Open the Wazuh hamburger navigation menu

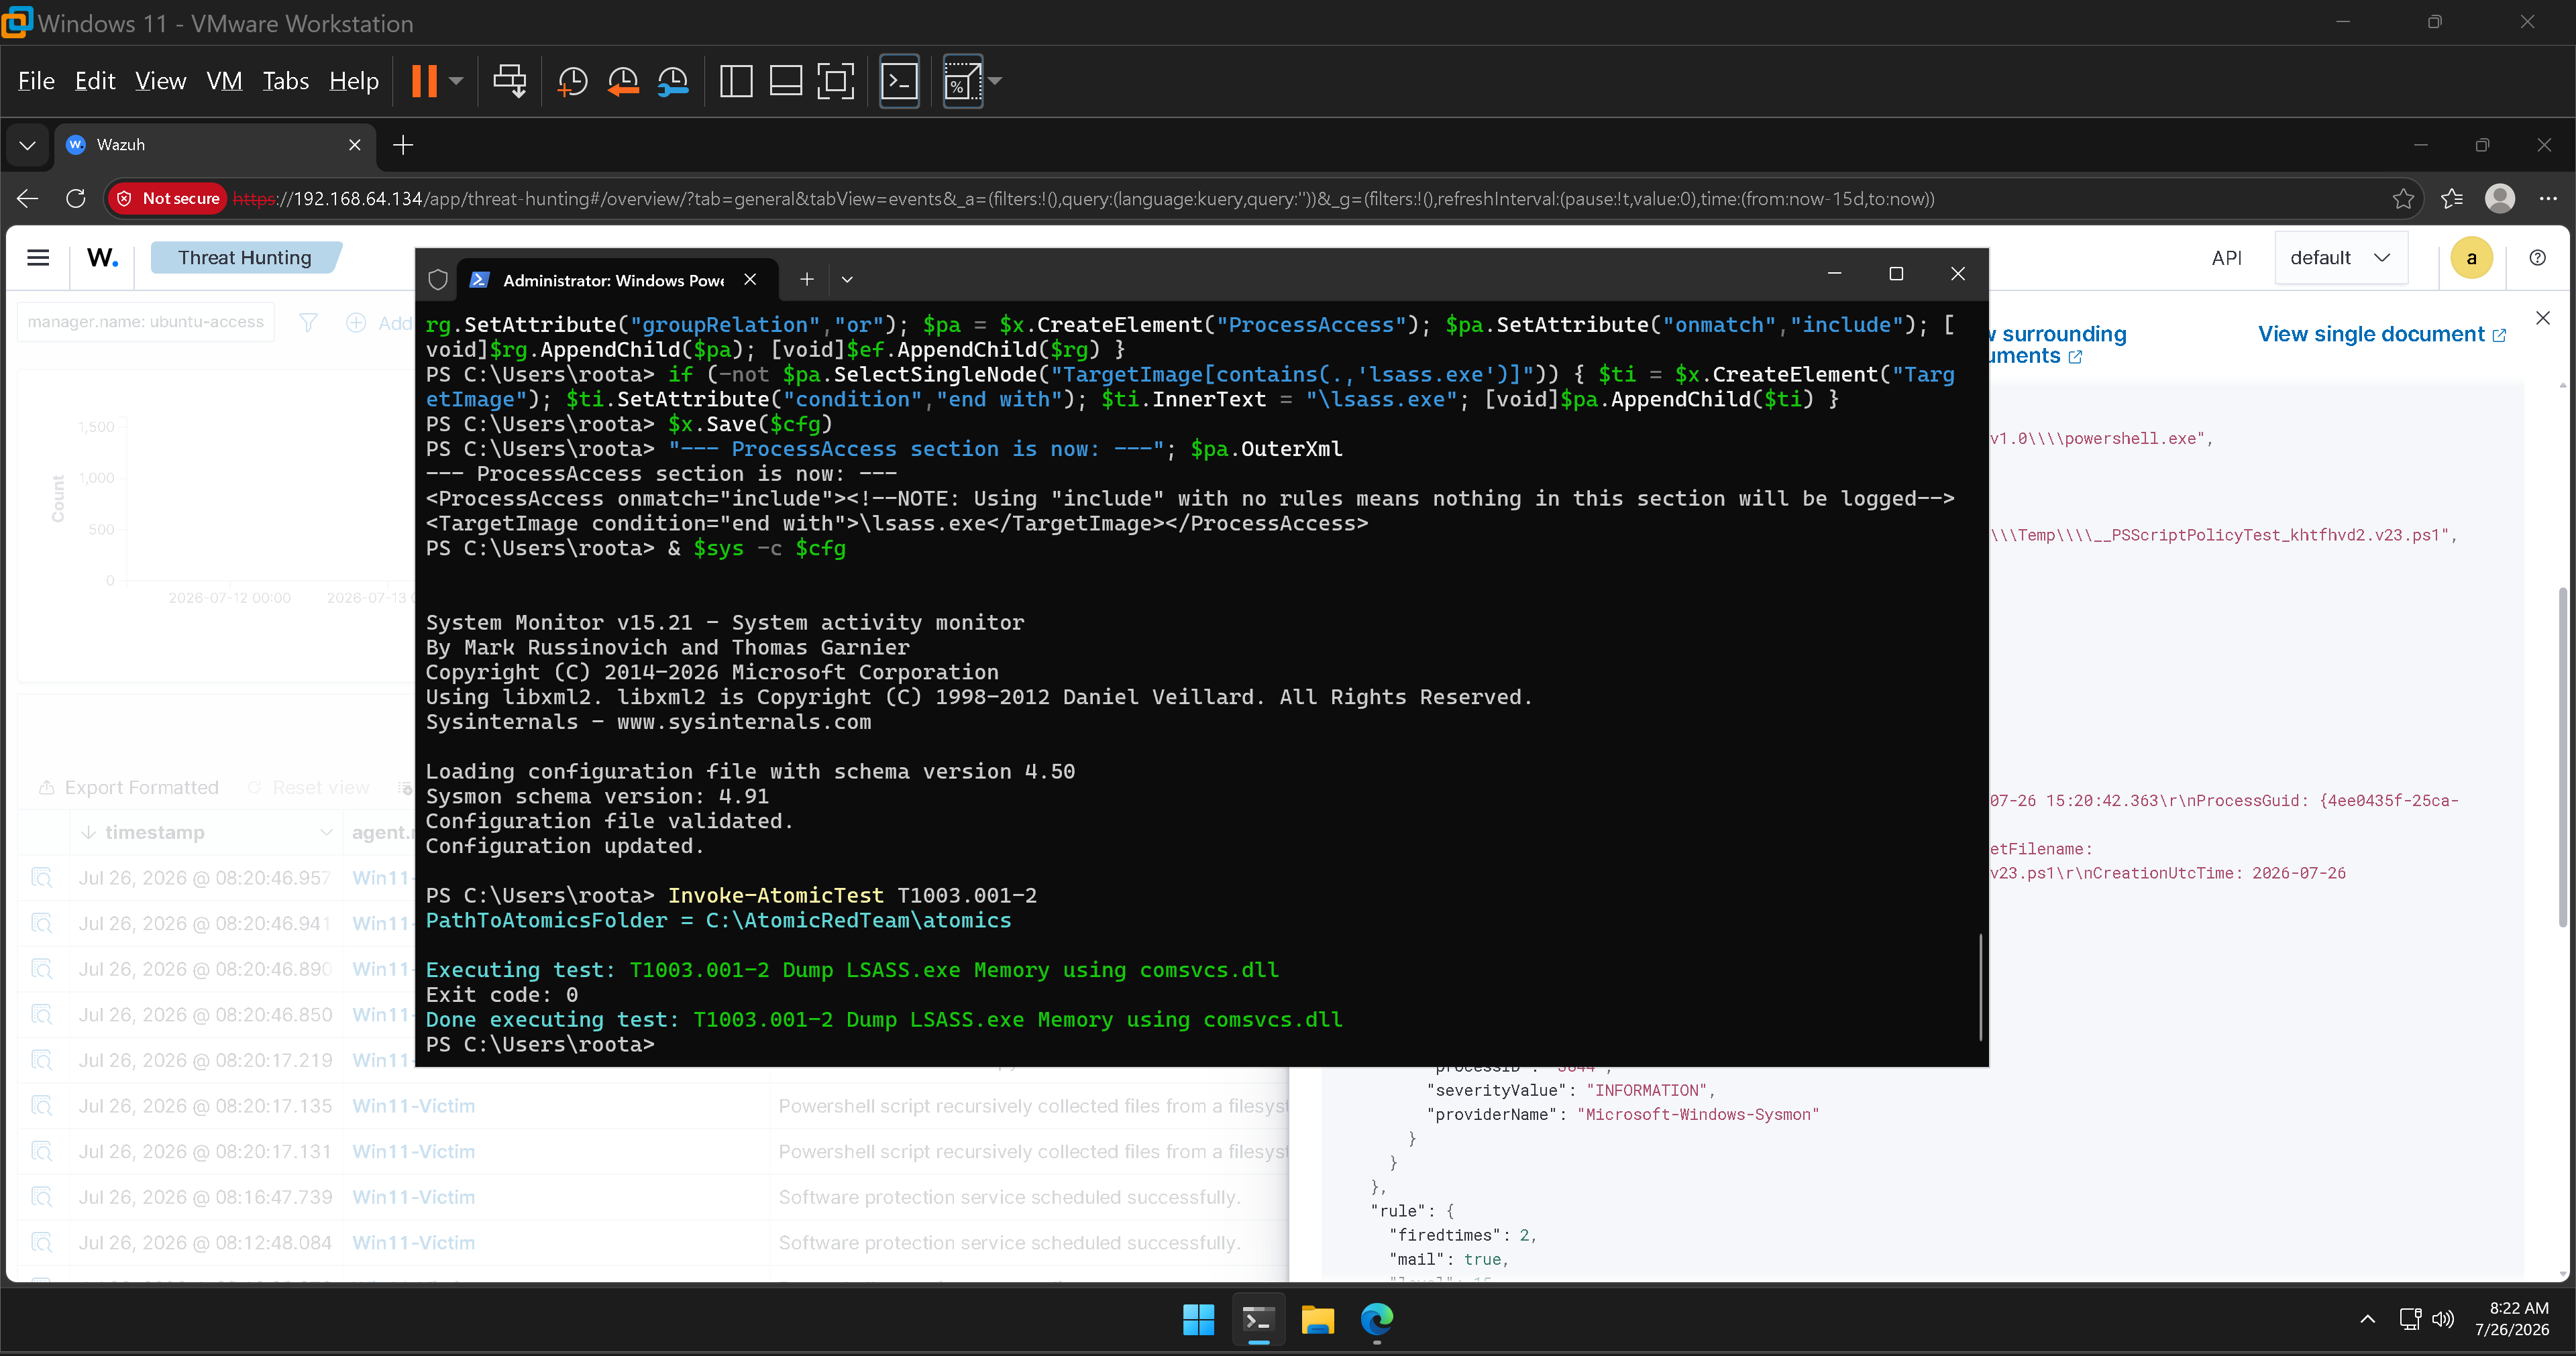coord(38,258)
